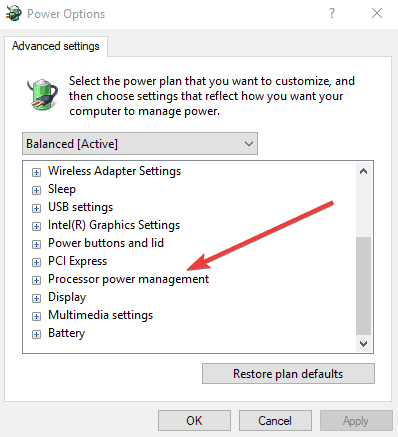This screenshot has width=398, height=437.
Task: Confirm changes with the OK button
Action: (194, 421)
